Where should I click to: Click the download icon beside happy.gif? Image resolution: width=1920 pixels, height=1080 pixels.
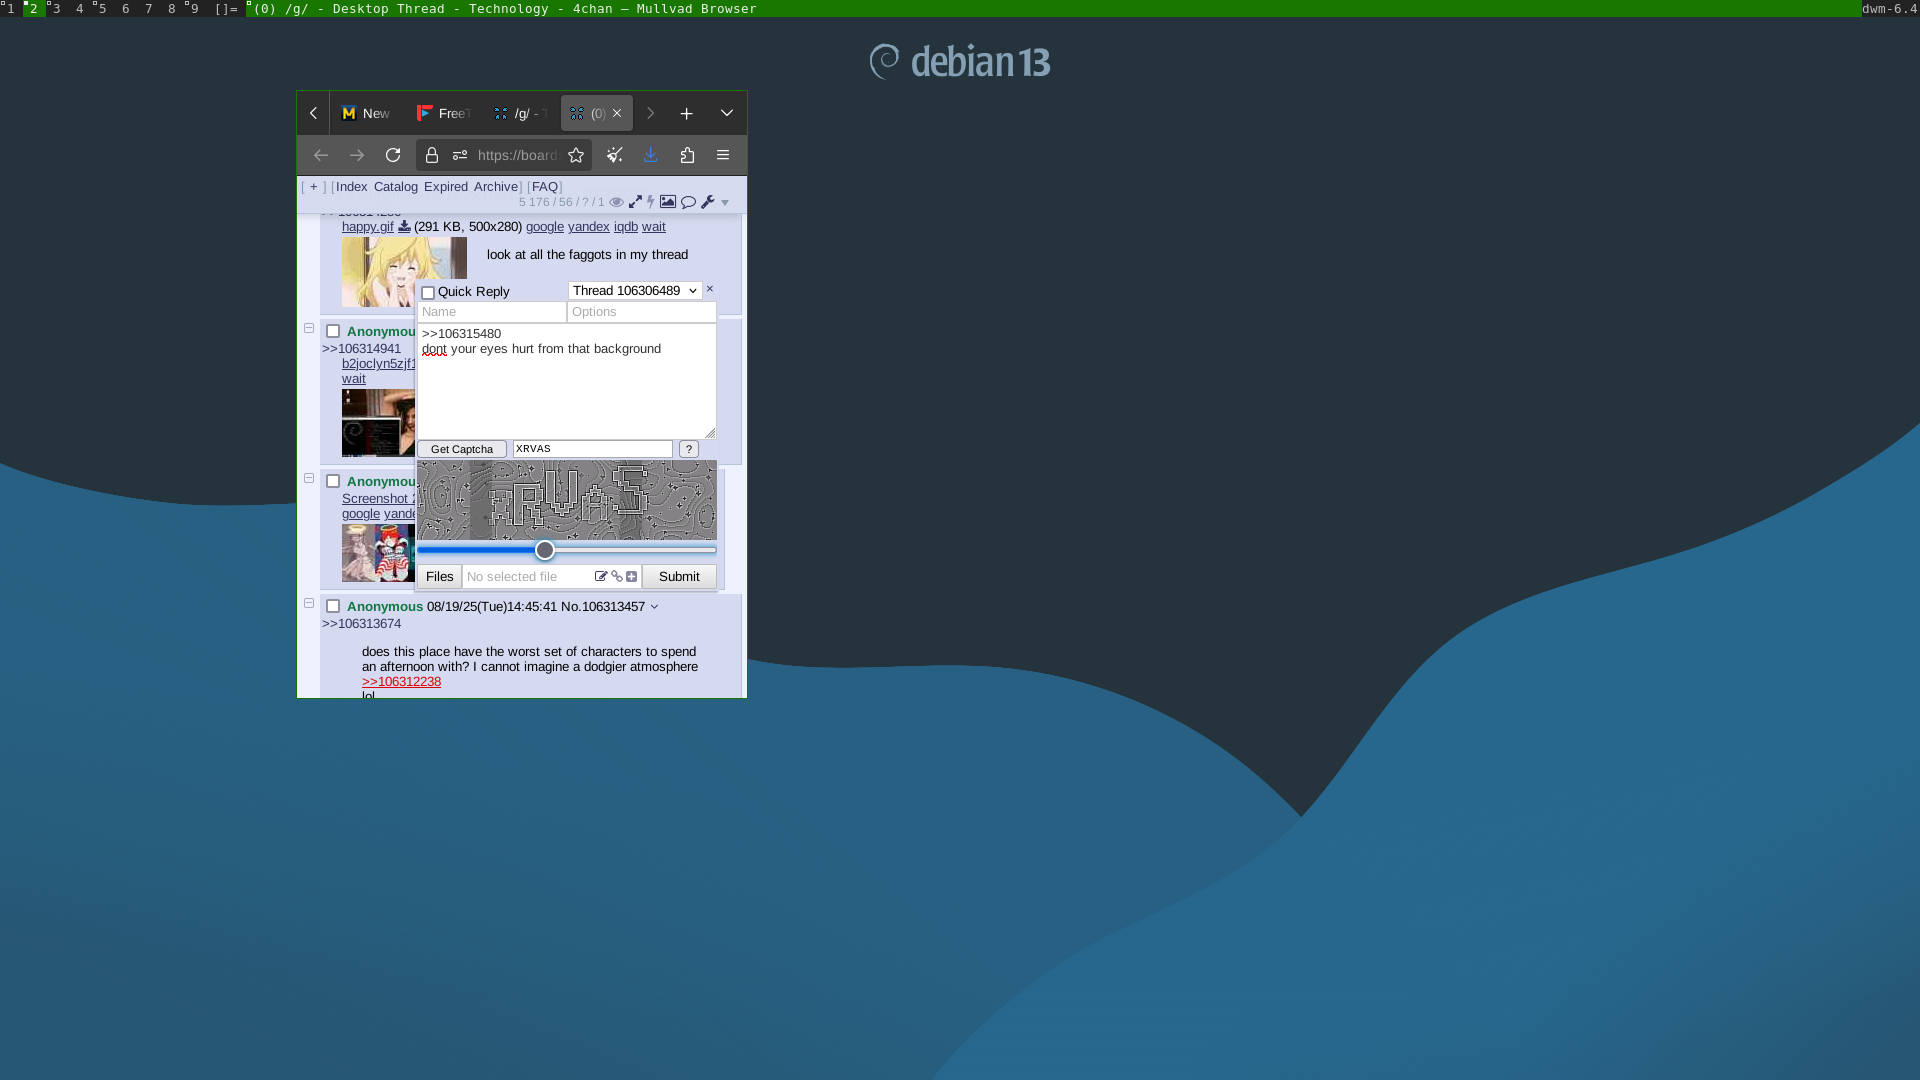404,227
